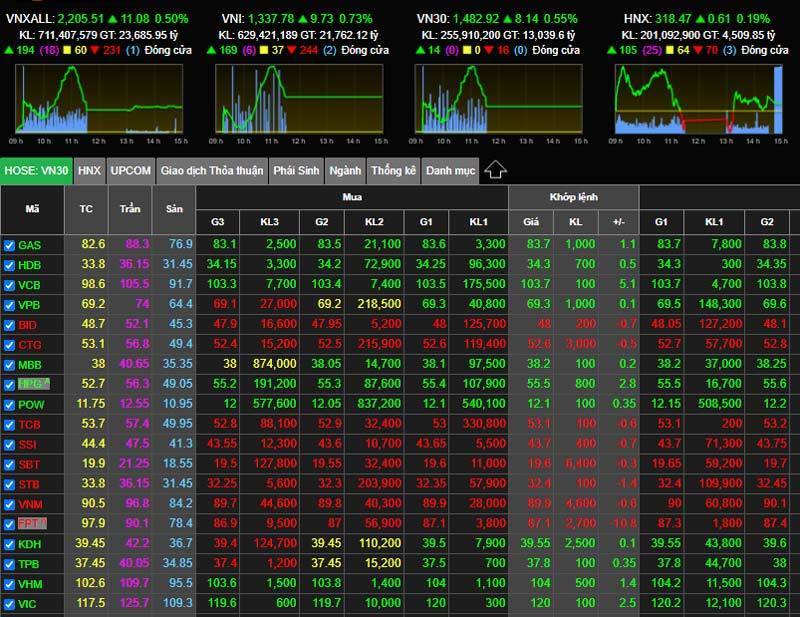Image resolution: width=800 pixels, height=617 pixels.
Task: Select the Phái Sinh derivatives tab
Action: point(296,171)
